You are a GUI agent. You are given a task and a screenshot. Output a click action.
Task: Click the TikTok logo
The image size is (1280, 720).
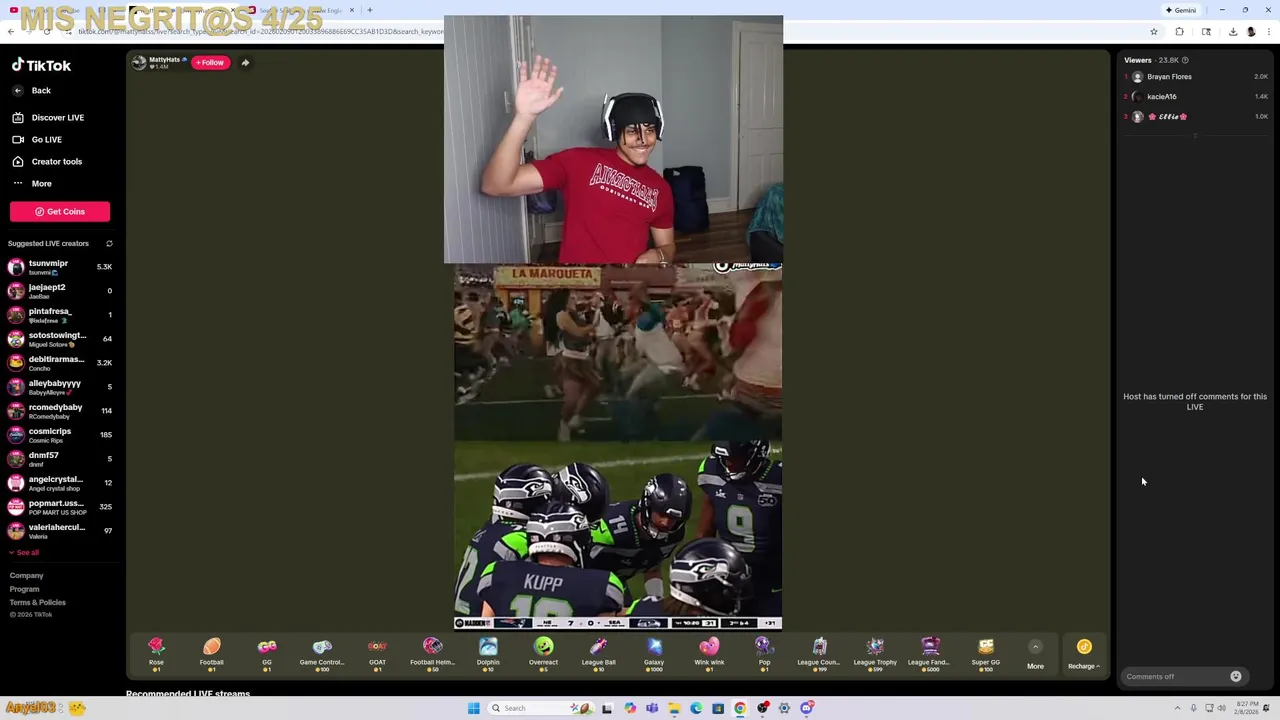41,65
